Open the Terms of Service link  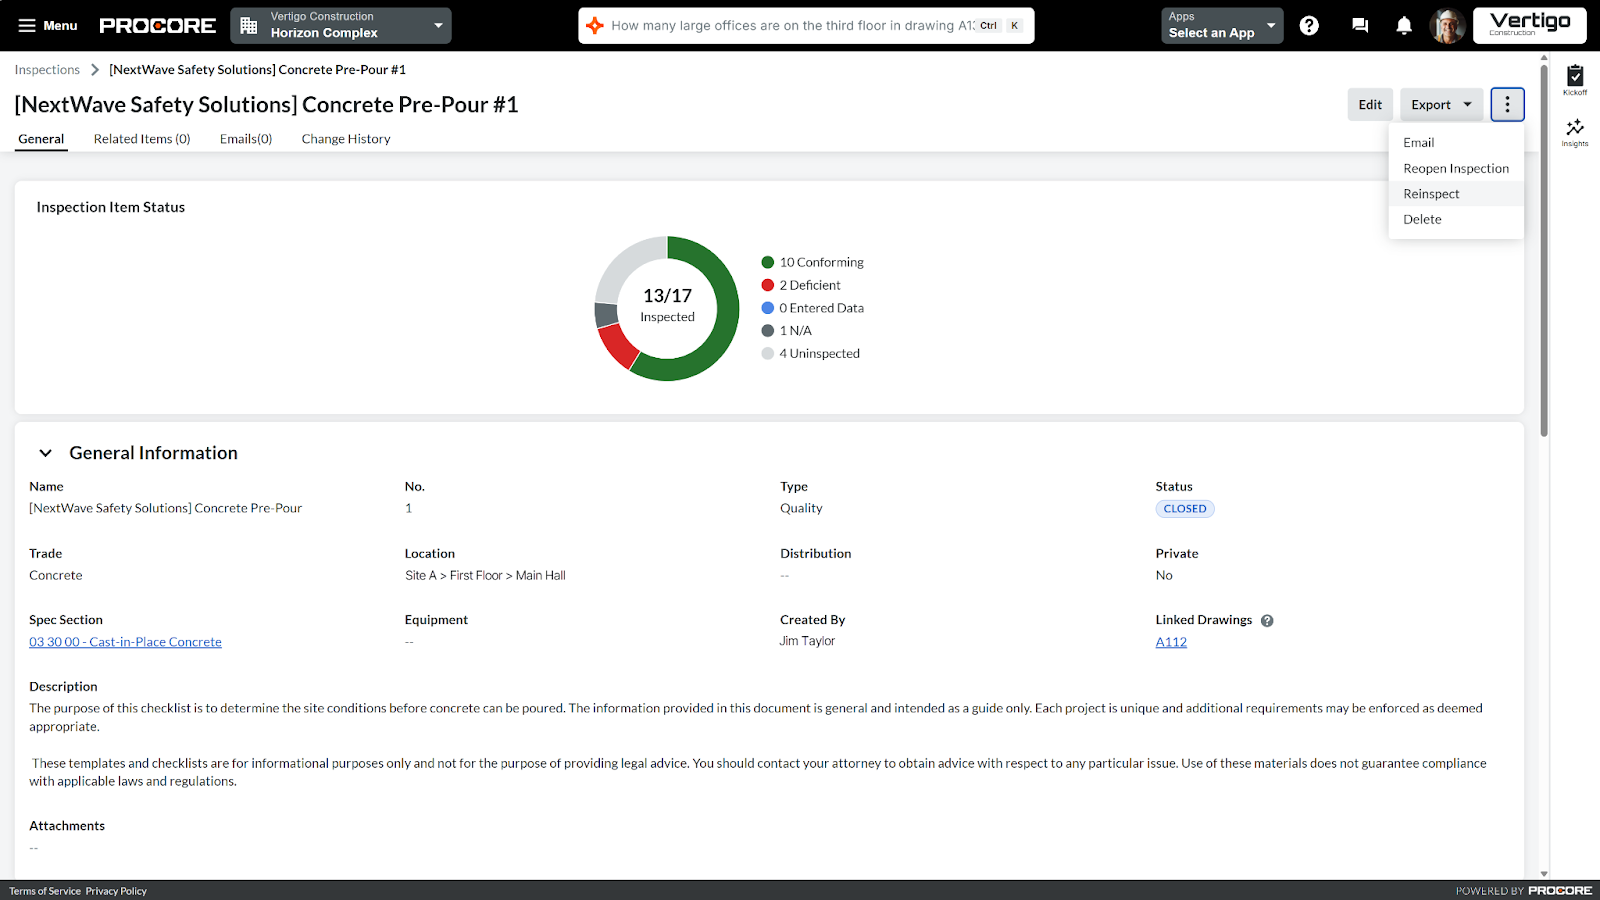pos(45,891)
